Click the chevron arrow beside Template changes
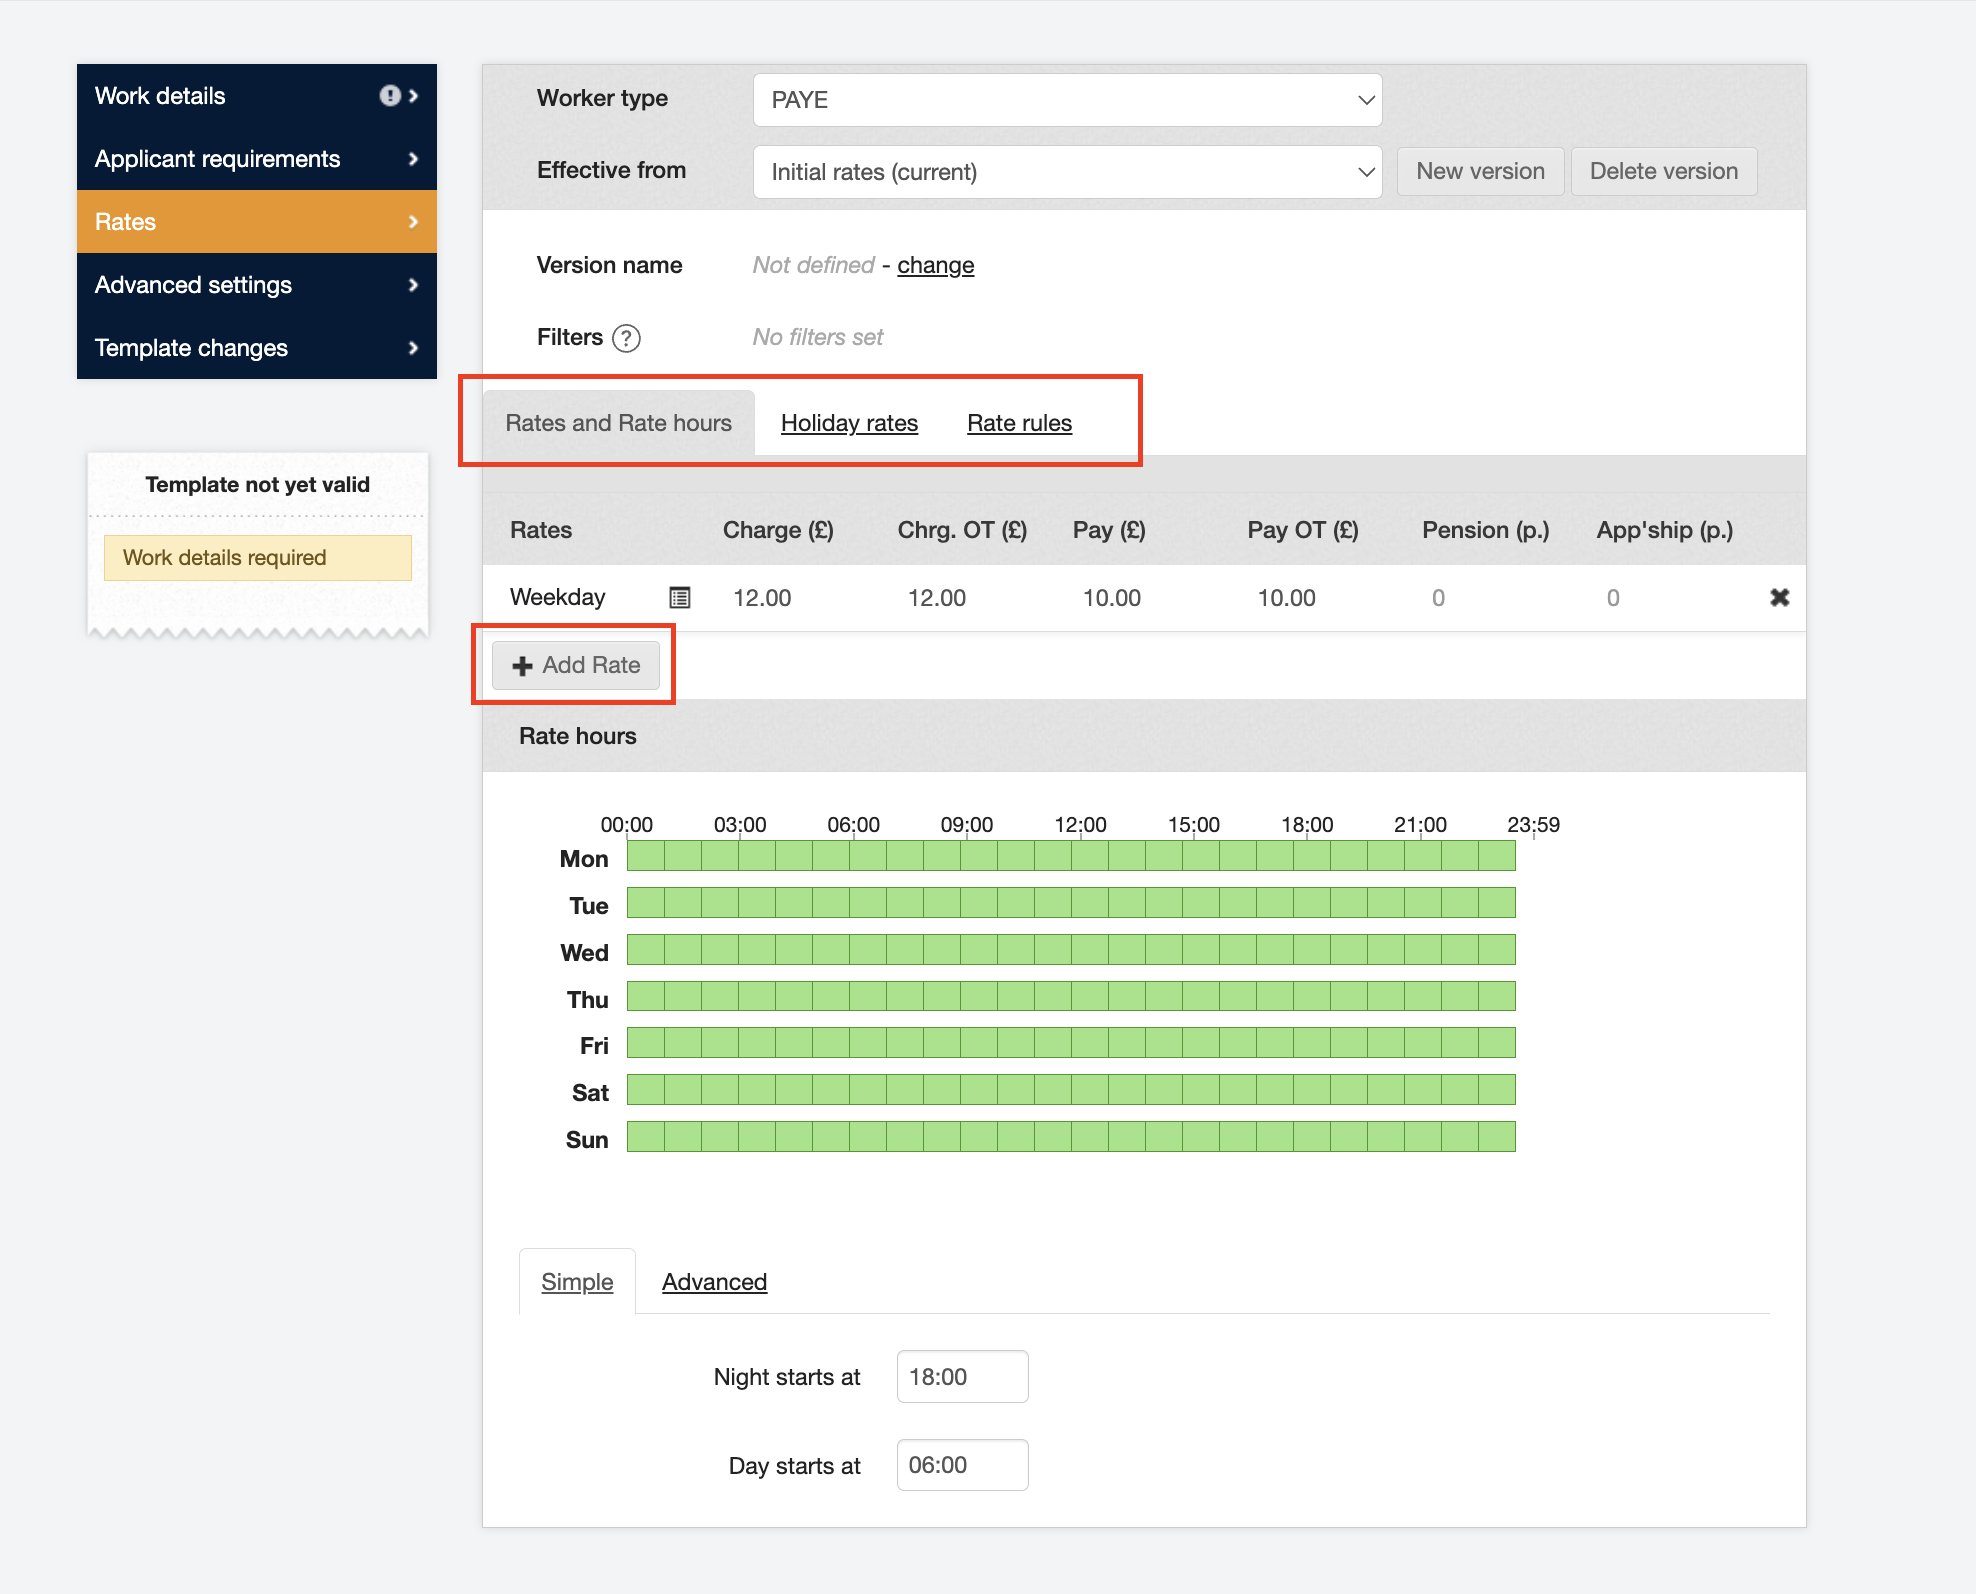 [x=413, y=348]
